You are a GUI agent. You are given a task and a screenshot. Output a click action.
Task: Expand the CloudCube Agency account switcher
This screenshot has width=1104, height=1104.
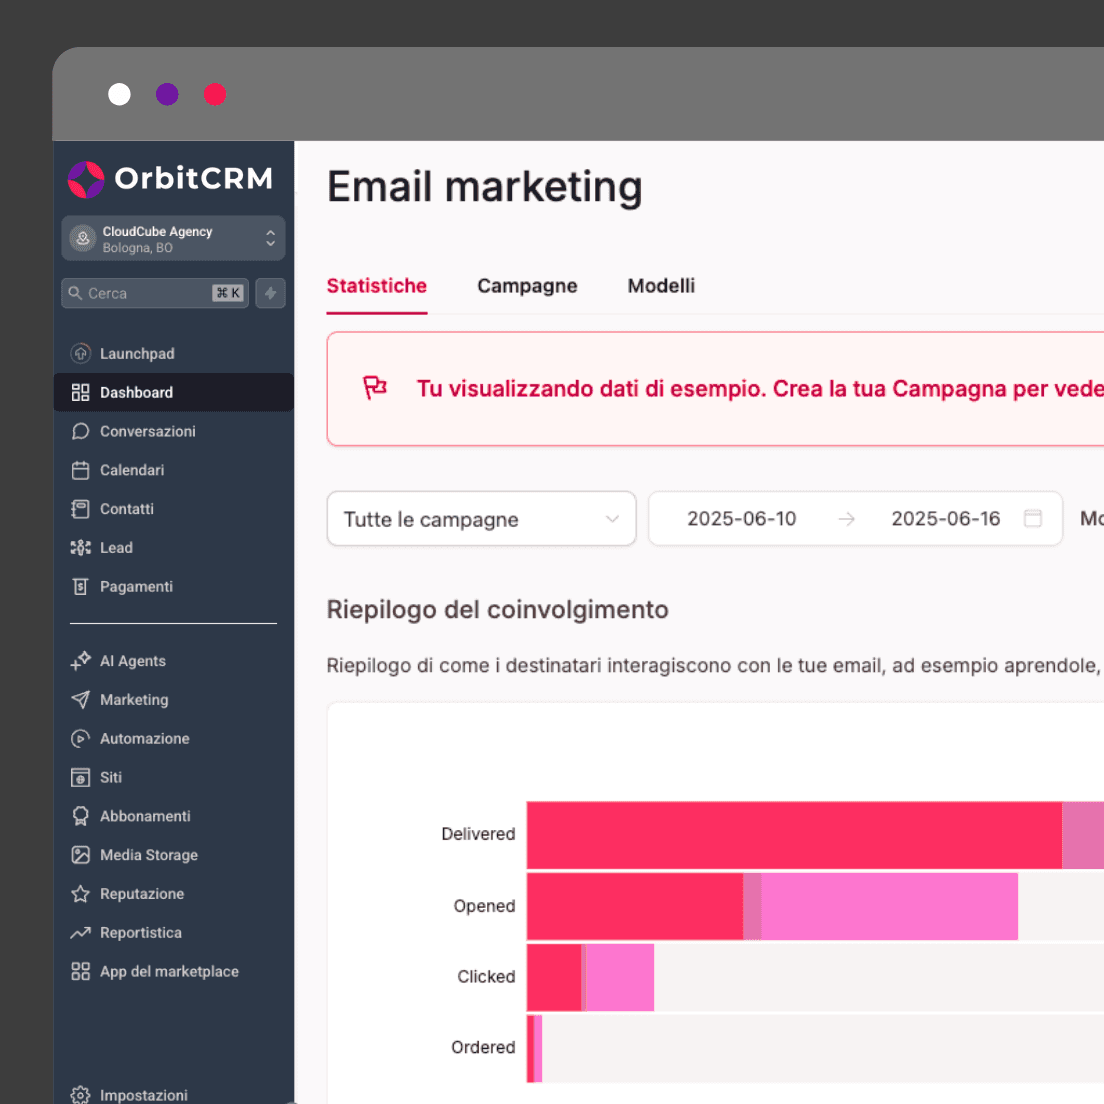[173, 239]
